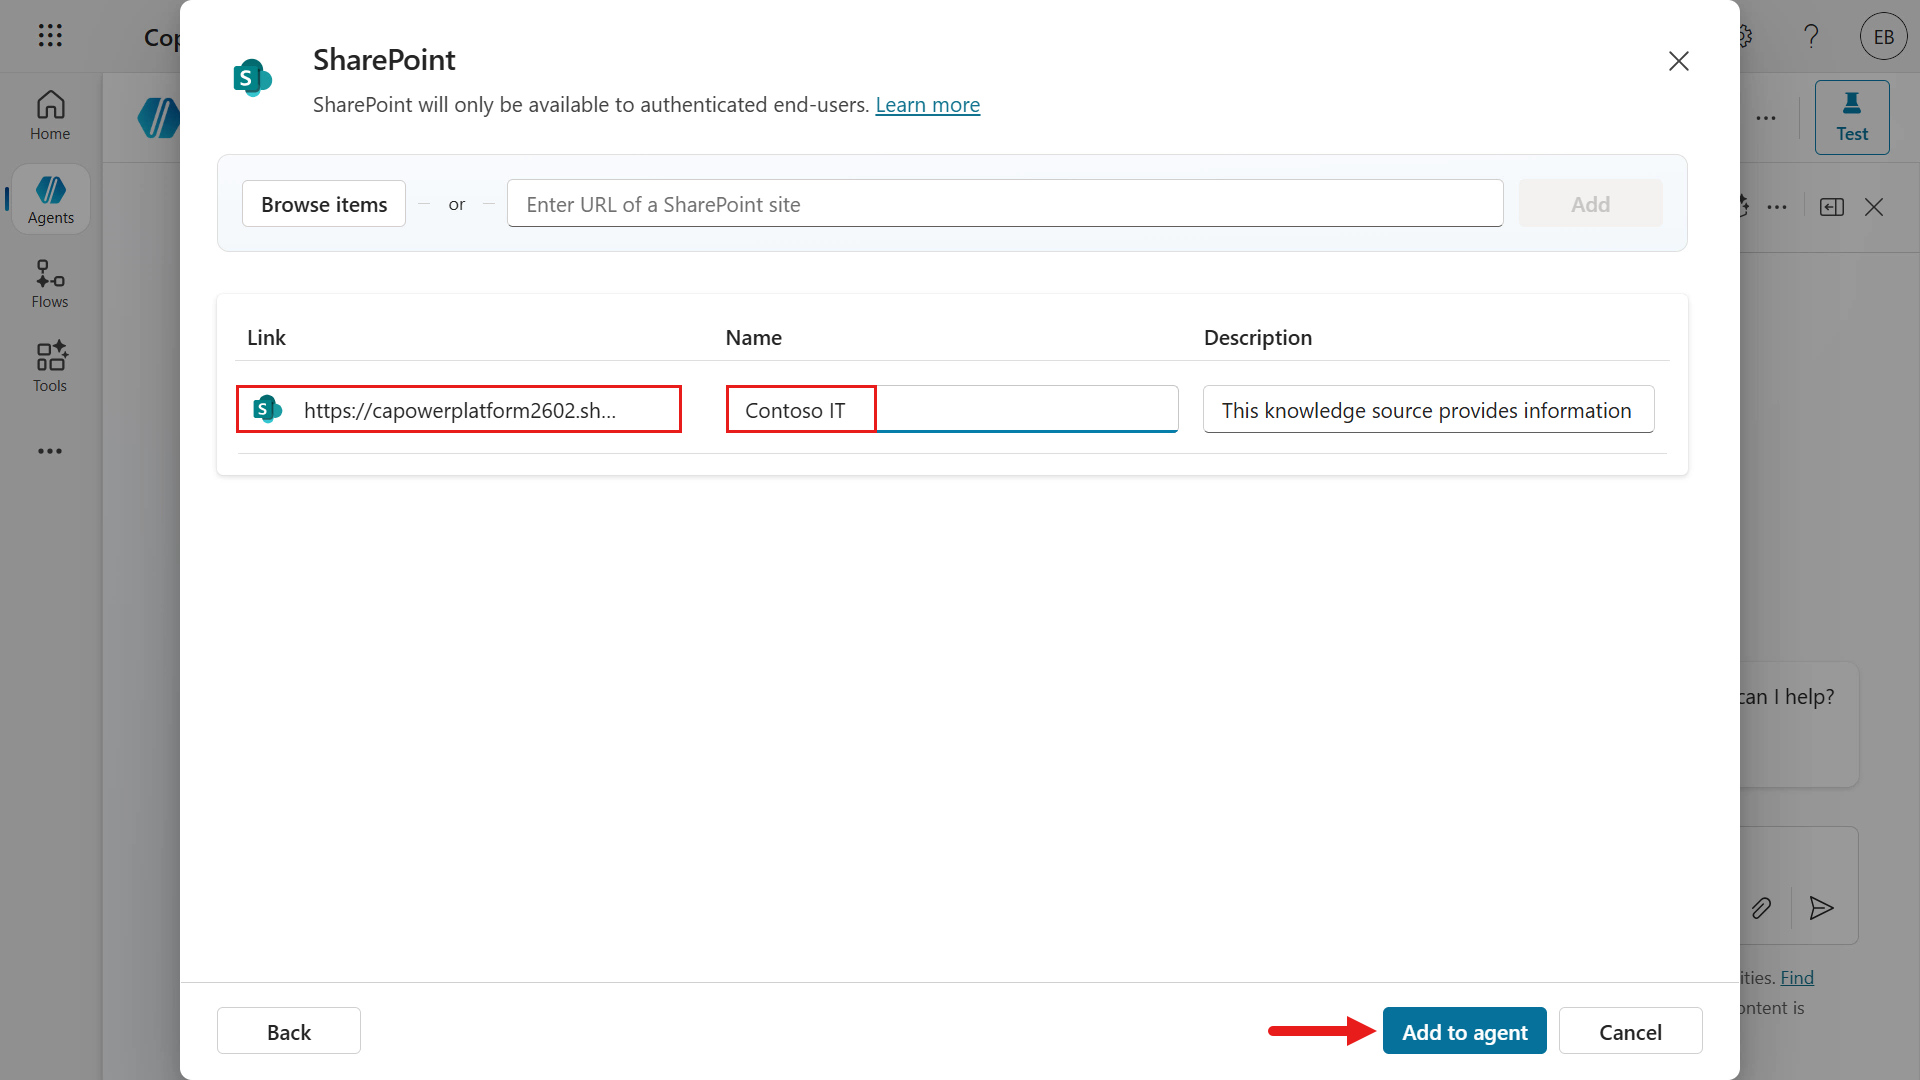Screen dimensions: 1920x1080
Task: Navigate to Home in the left sidebar
Action: [x=49, y=115]
